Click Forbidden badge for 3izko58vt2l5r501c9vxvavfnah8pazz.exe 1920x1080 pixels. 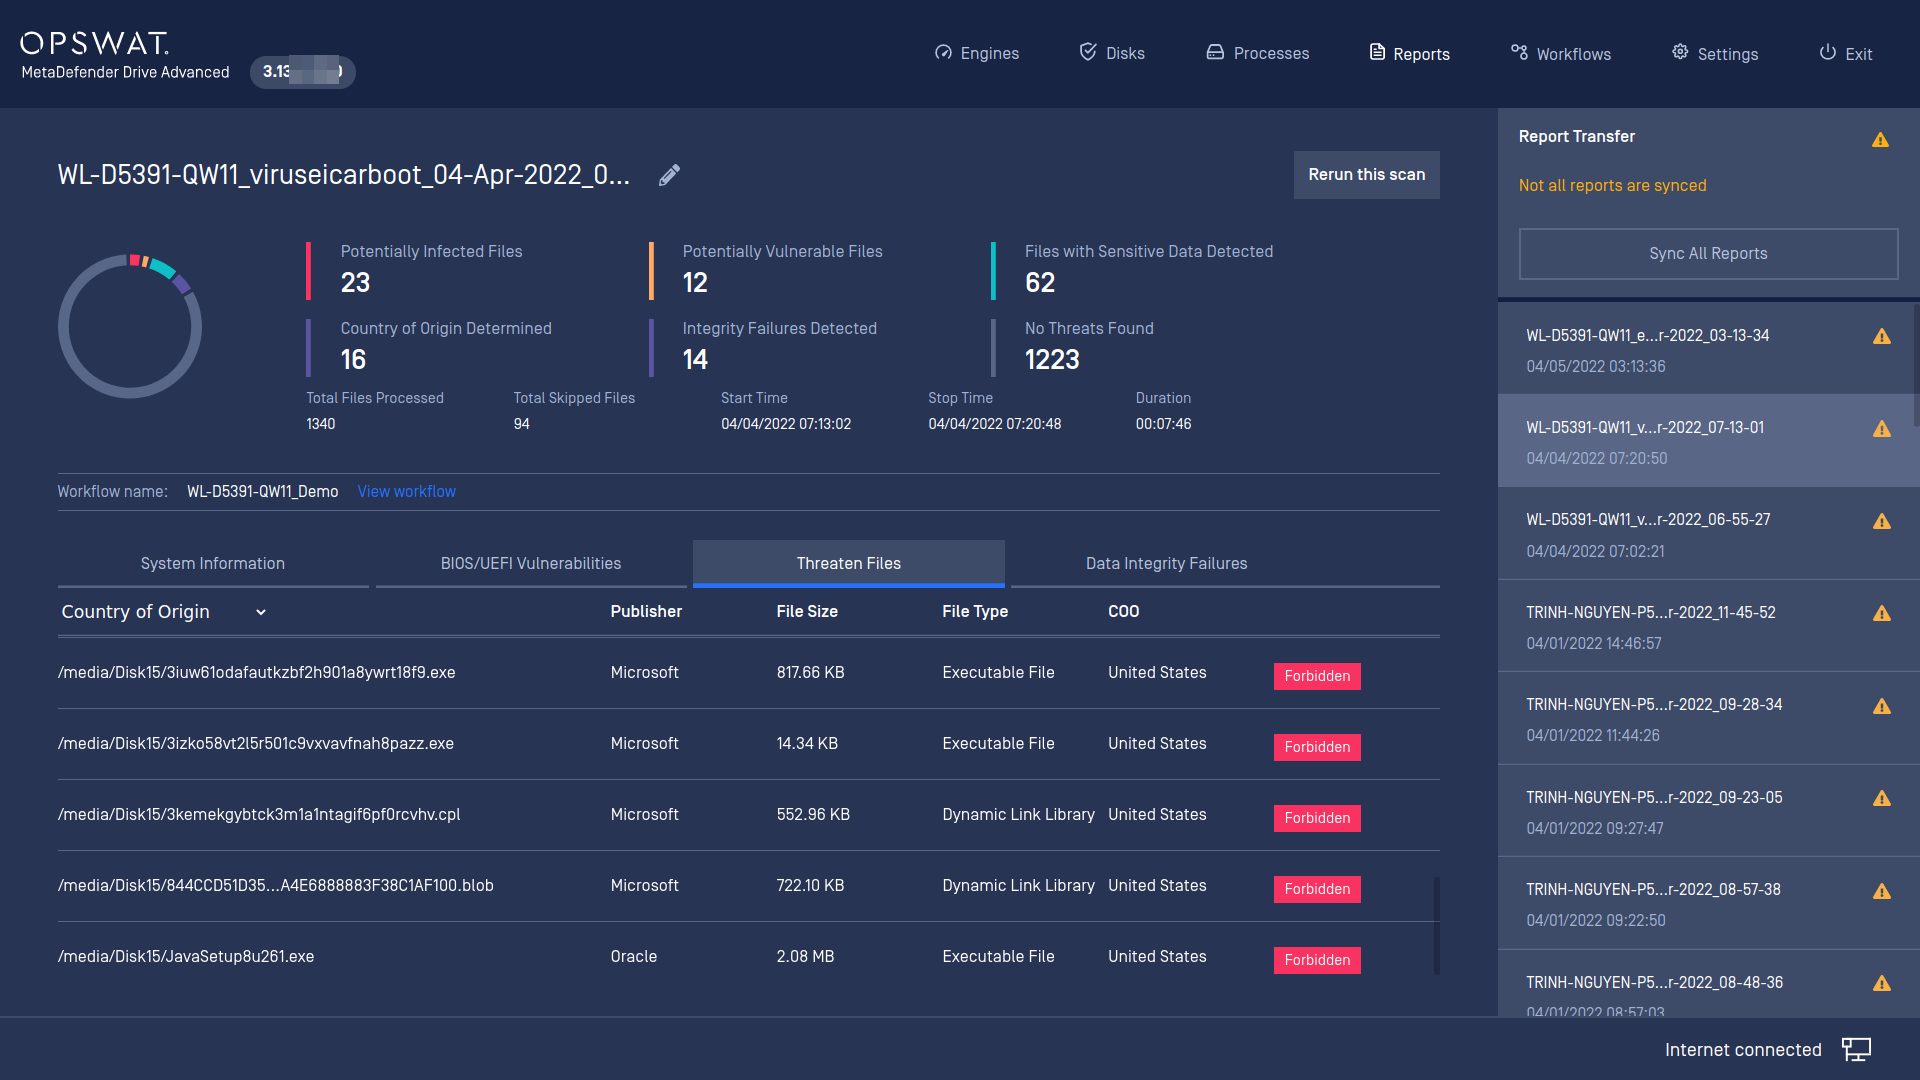click(1317, 747)
